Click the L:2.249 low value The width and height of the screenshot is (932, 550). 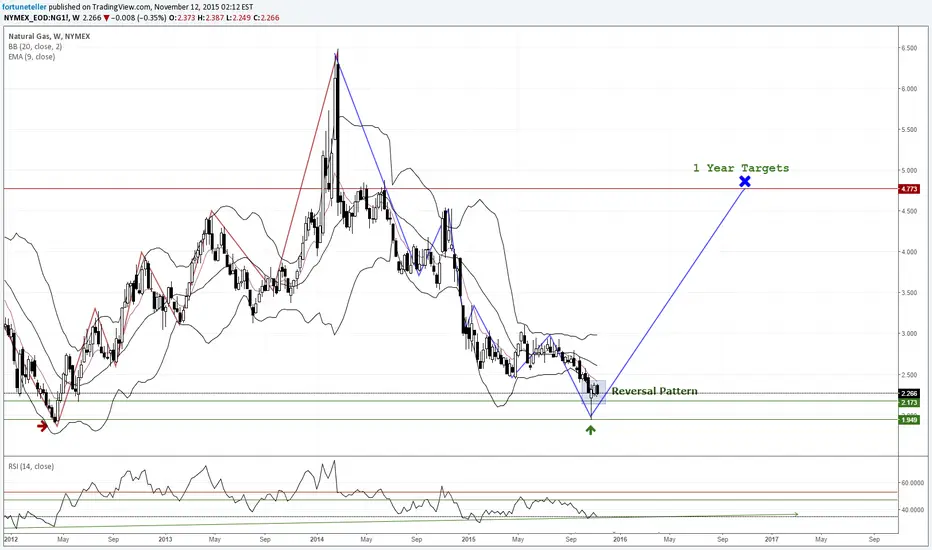(238, 18)
